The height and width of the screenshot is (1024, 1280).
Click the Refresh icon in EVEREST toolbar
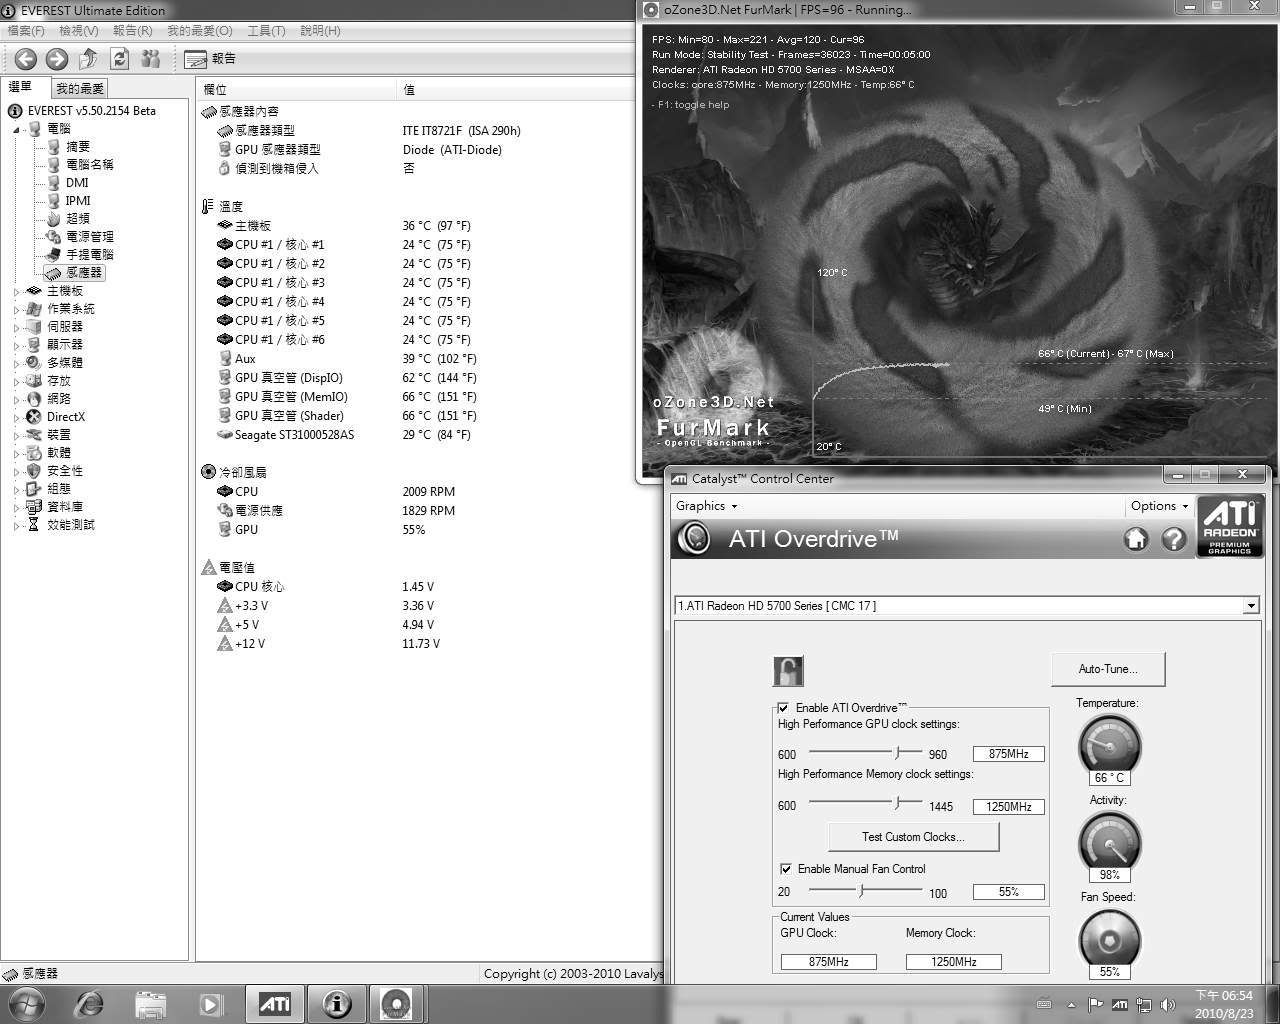pos(120,59)
